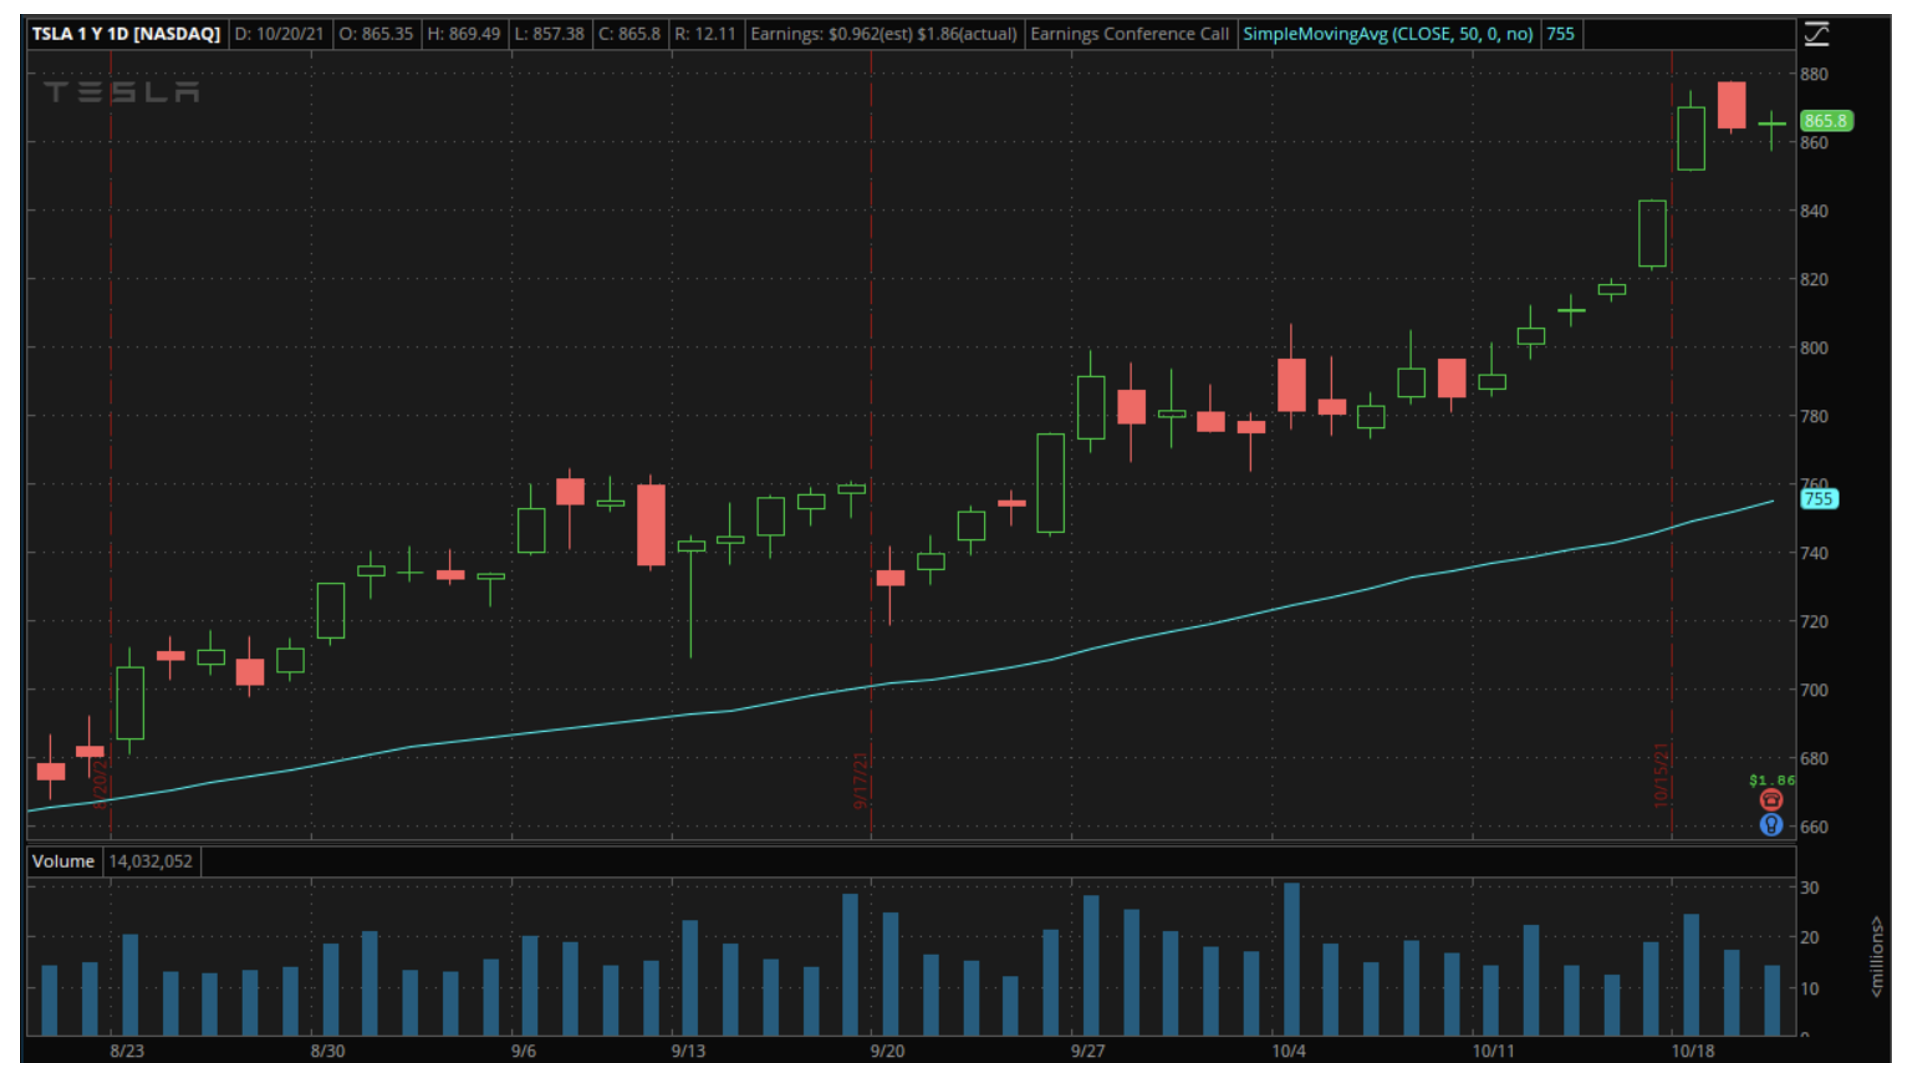The width and height of the screenshot is (1914, 1080).
Task: Click the 10/4 date axis label
Action: tap(1289, 1051)
